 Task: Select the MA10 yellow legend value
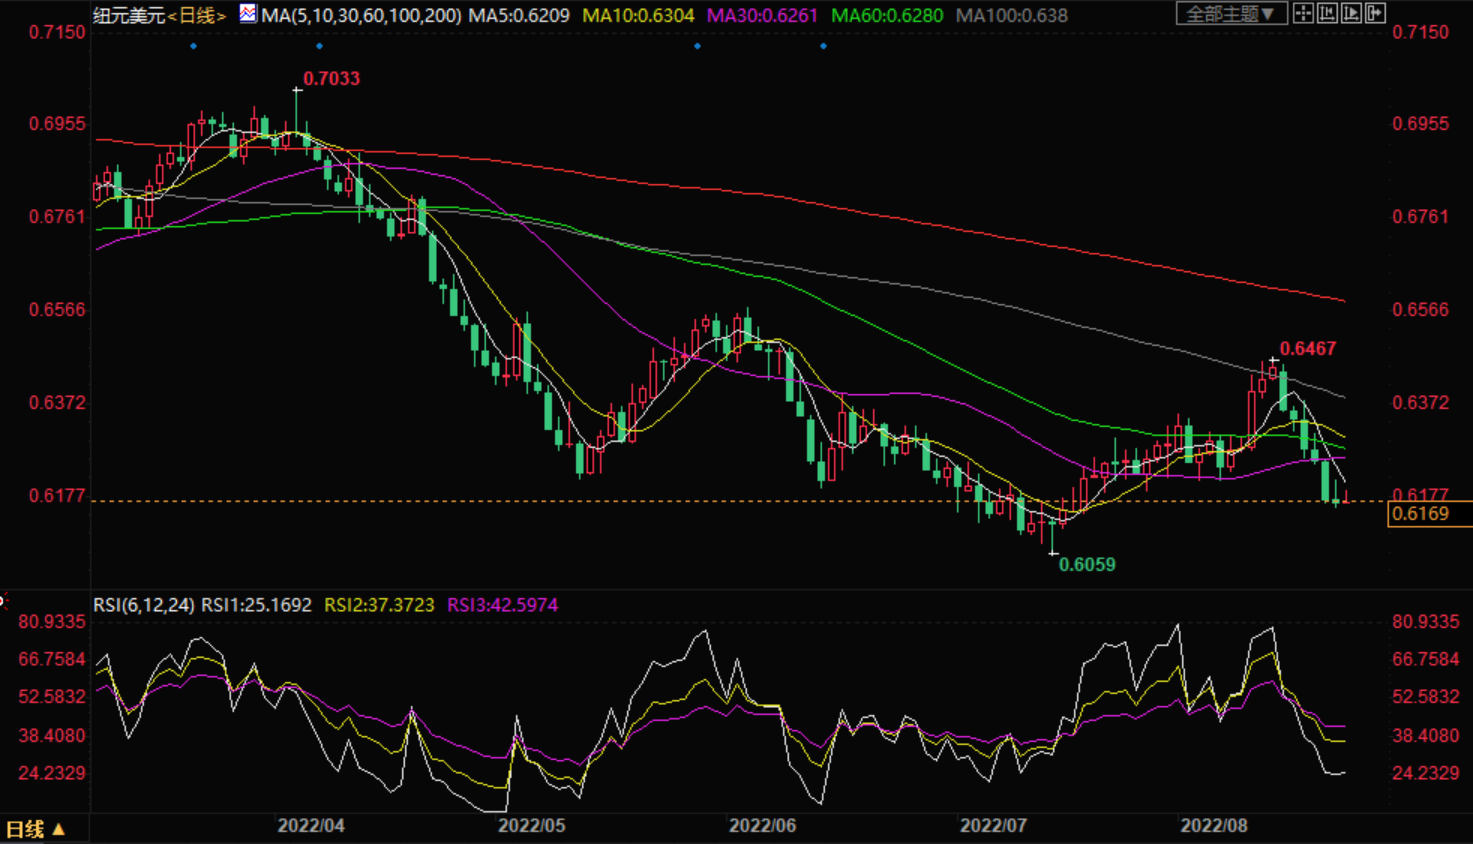(638, 15)
